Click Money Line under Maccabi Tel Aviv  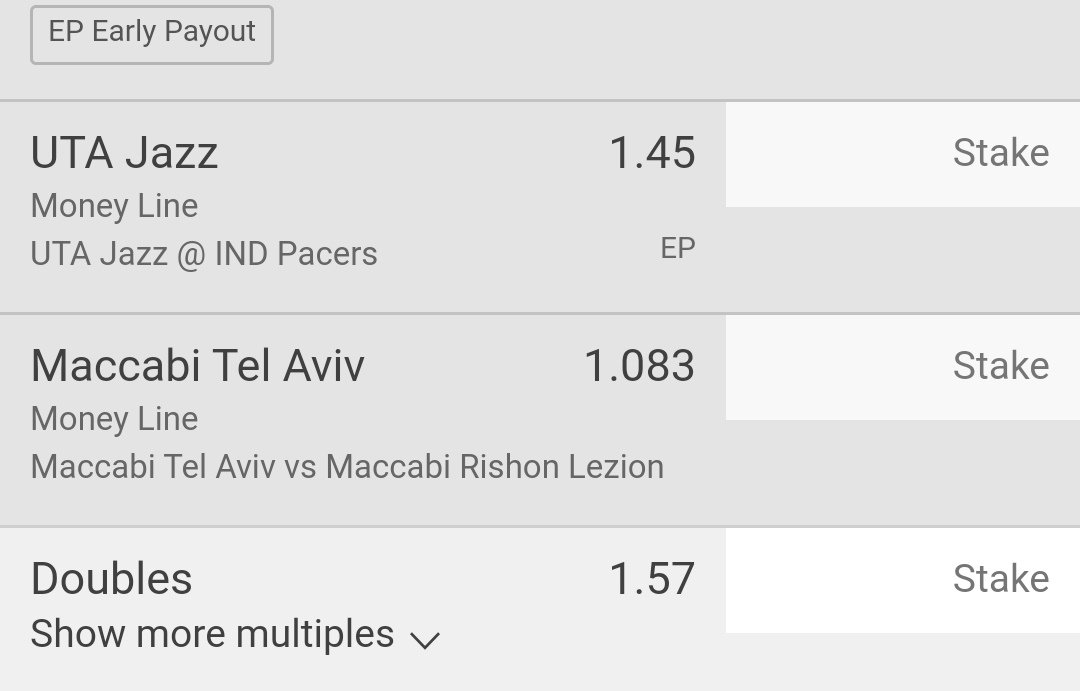[x=114, y=419]
